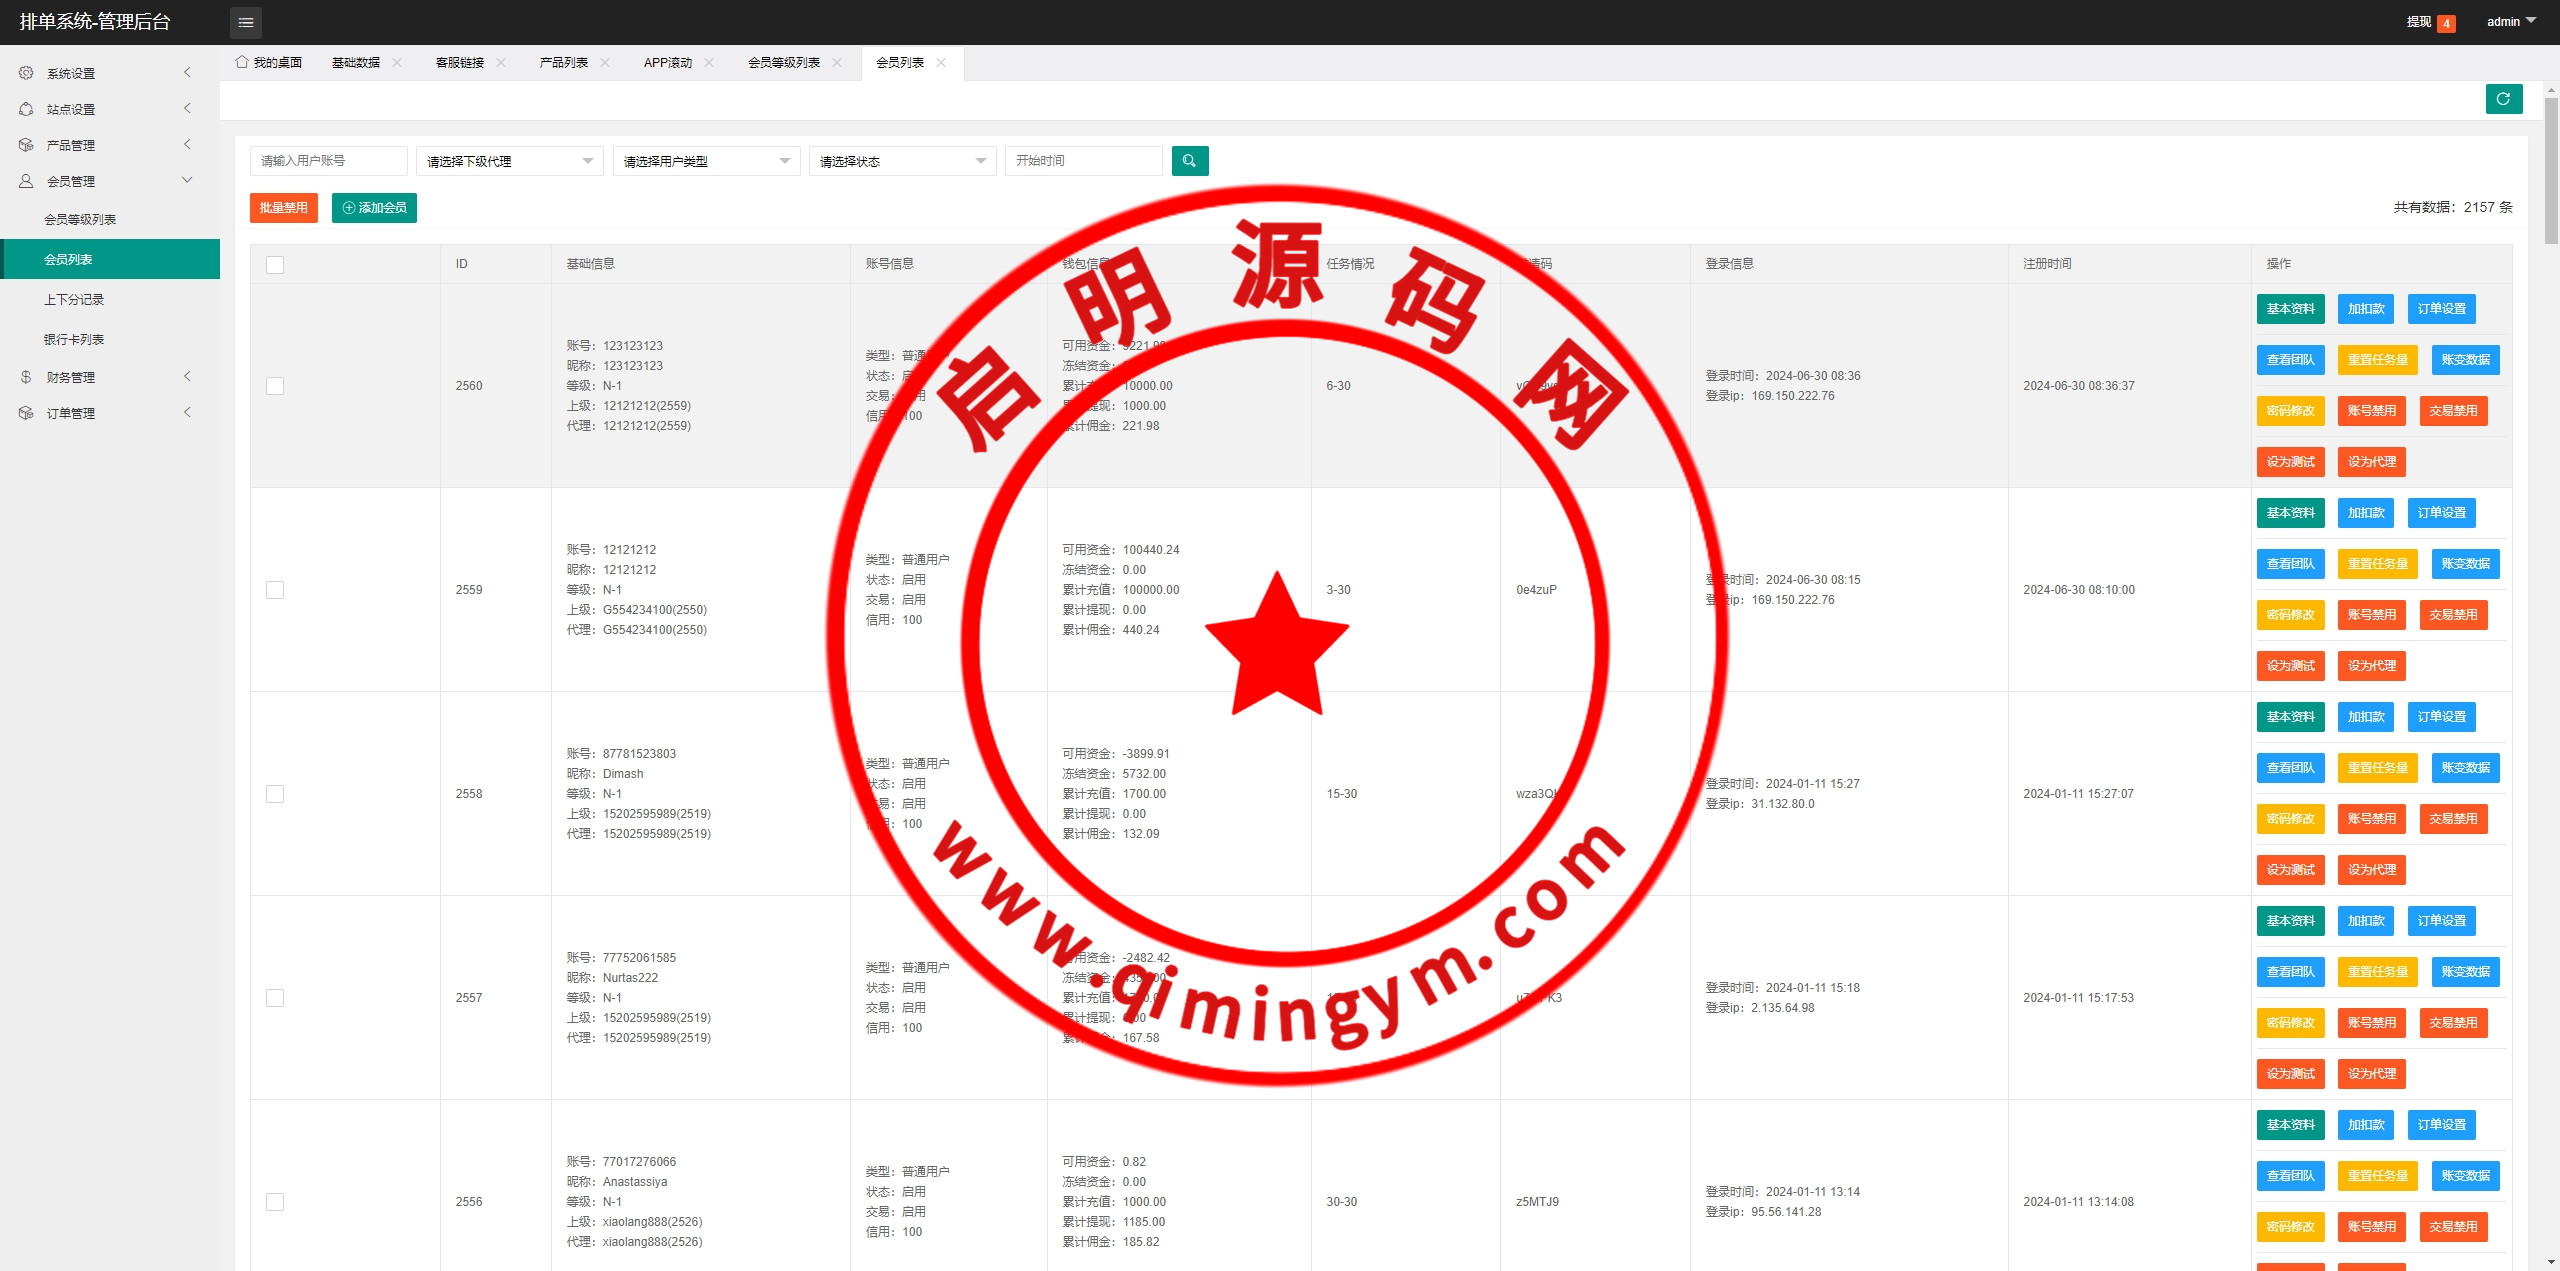This screenshot has width=2560, height=1271.
Task: Click the 请输入用户账号 input field
Action: coord(328,161)
